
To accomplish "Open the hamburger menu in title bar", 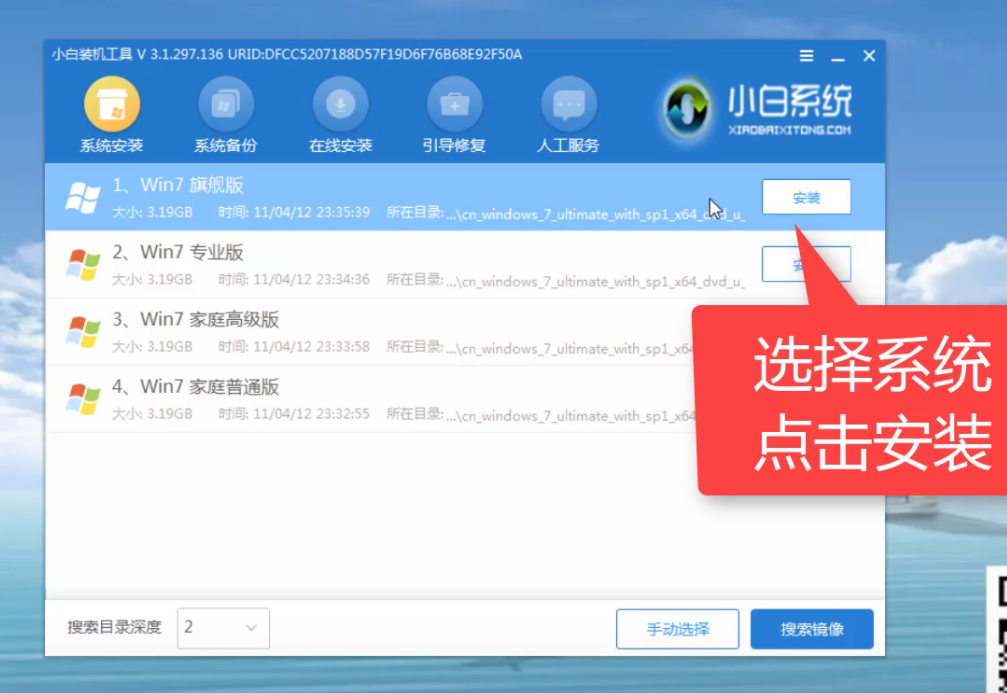I will [806, 56].
